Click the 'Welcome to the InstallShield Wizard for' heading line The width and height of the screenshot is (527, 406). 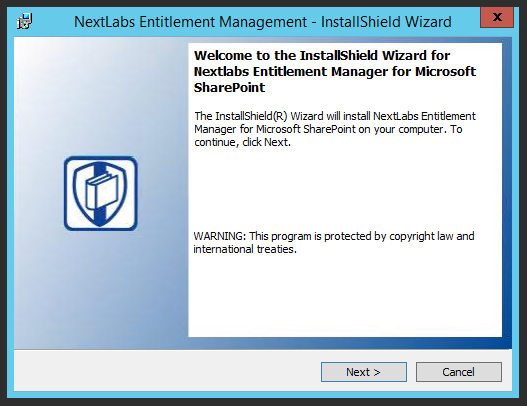pyautogui.click(x=322, y=55)
